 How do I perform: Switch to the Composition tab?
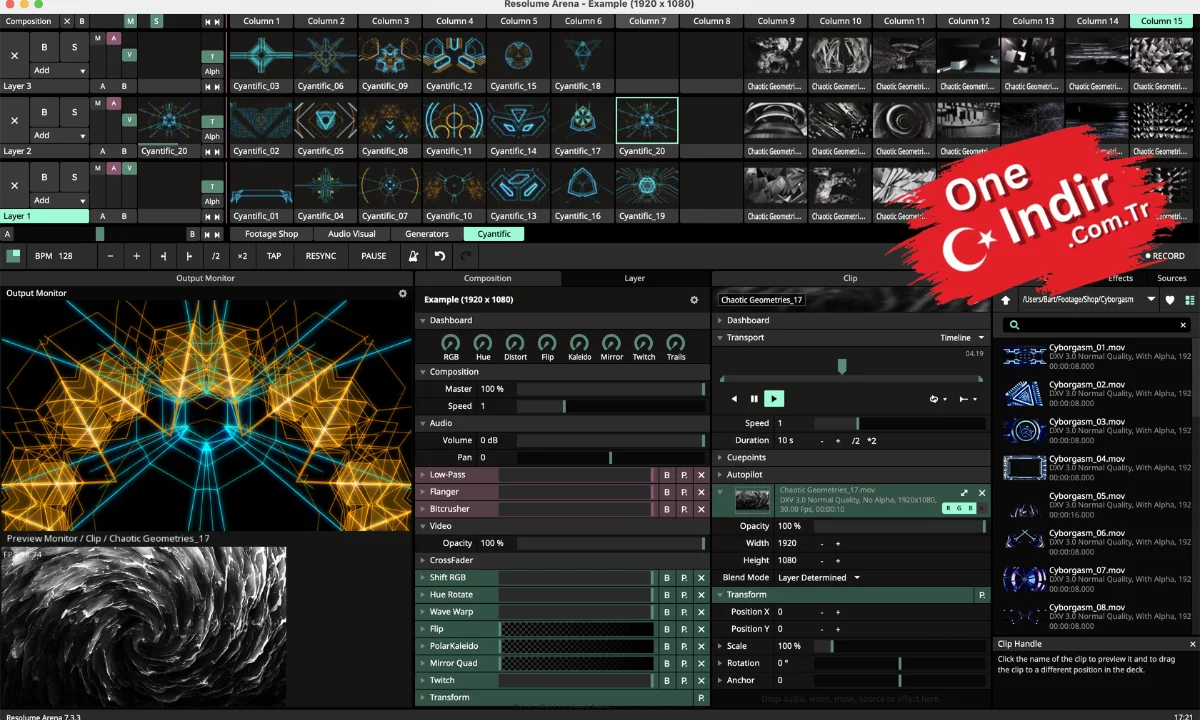point(488,278)
